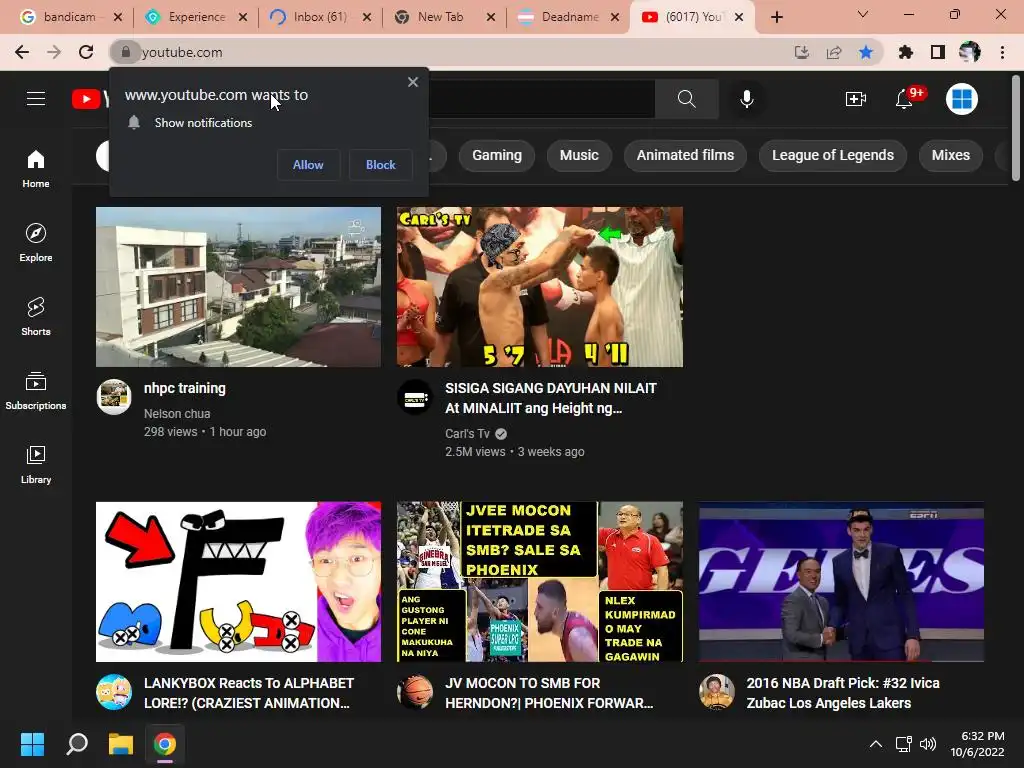Open Library in sidebar
The height and width of the screenshot is (768, 1024).
point(36,464)
